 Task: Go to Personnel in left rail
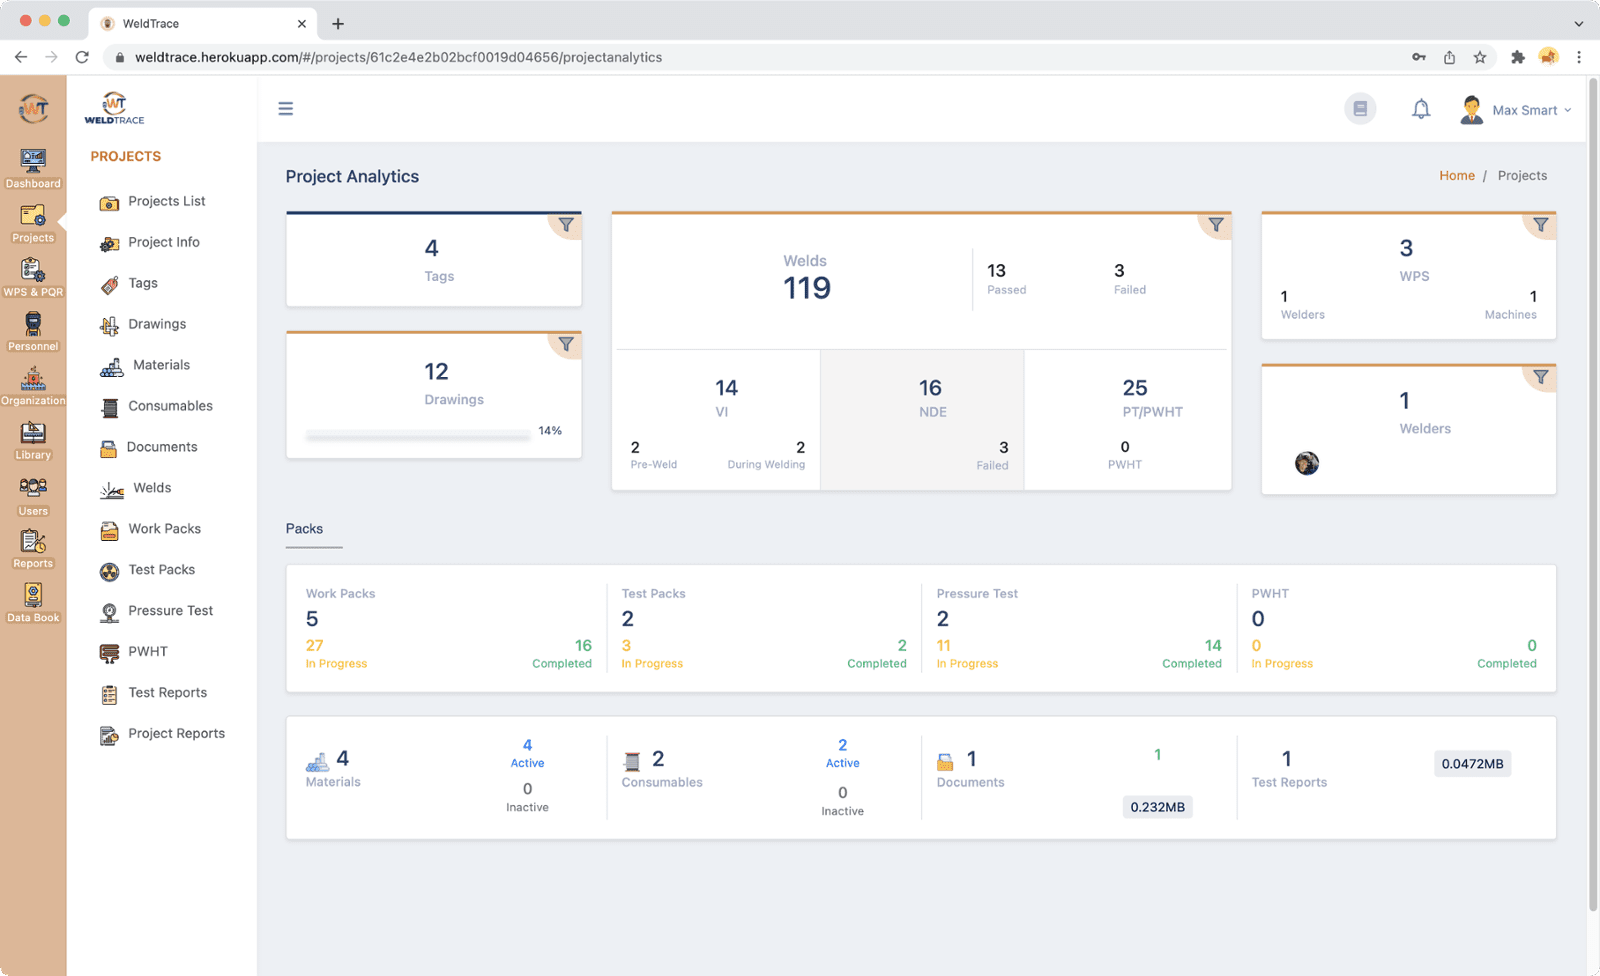pyautogui.click(x=33, y=331)
